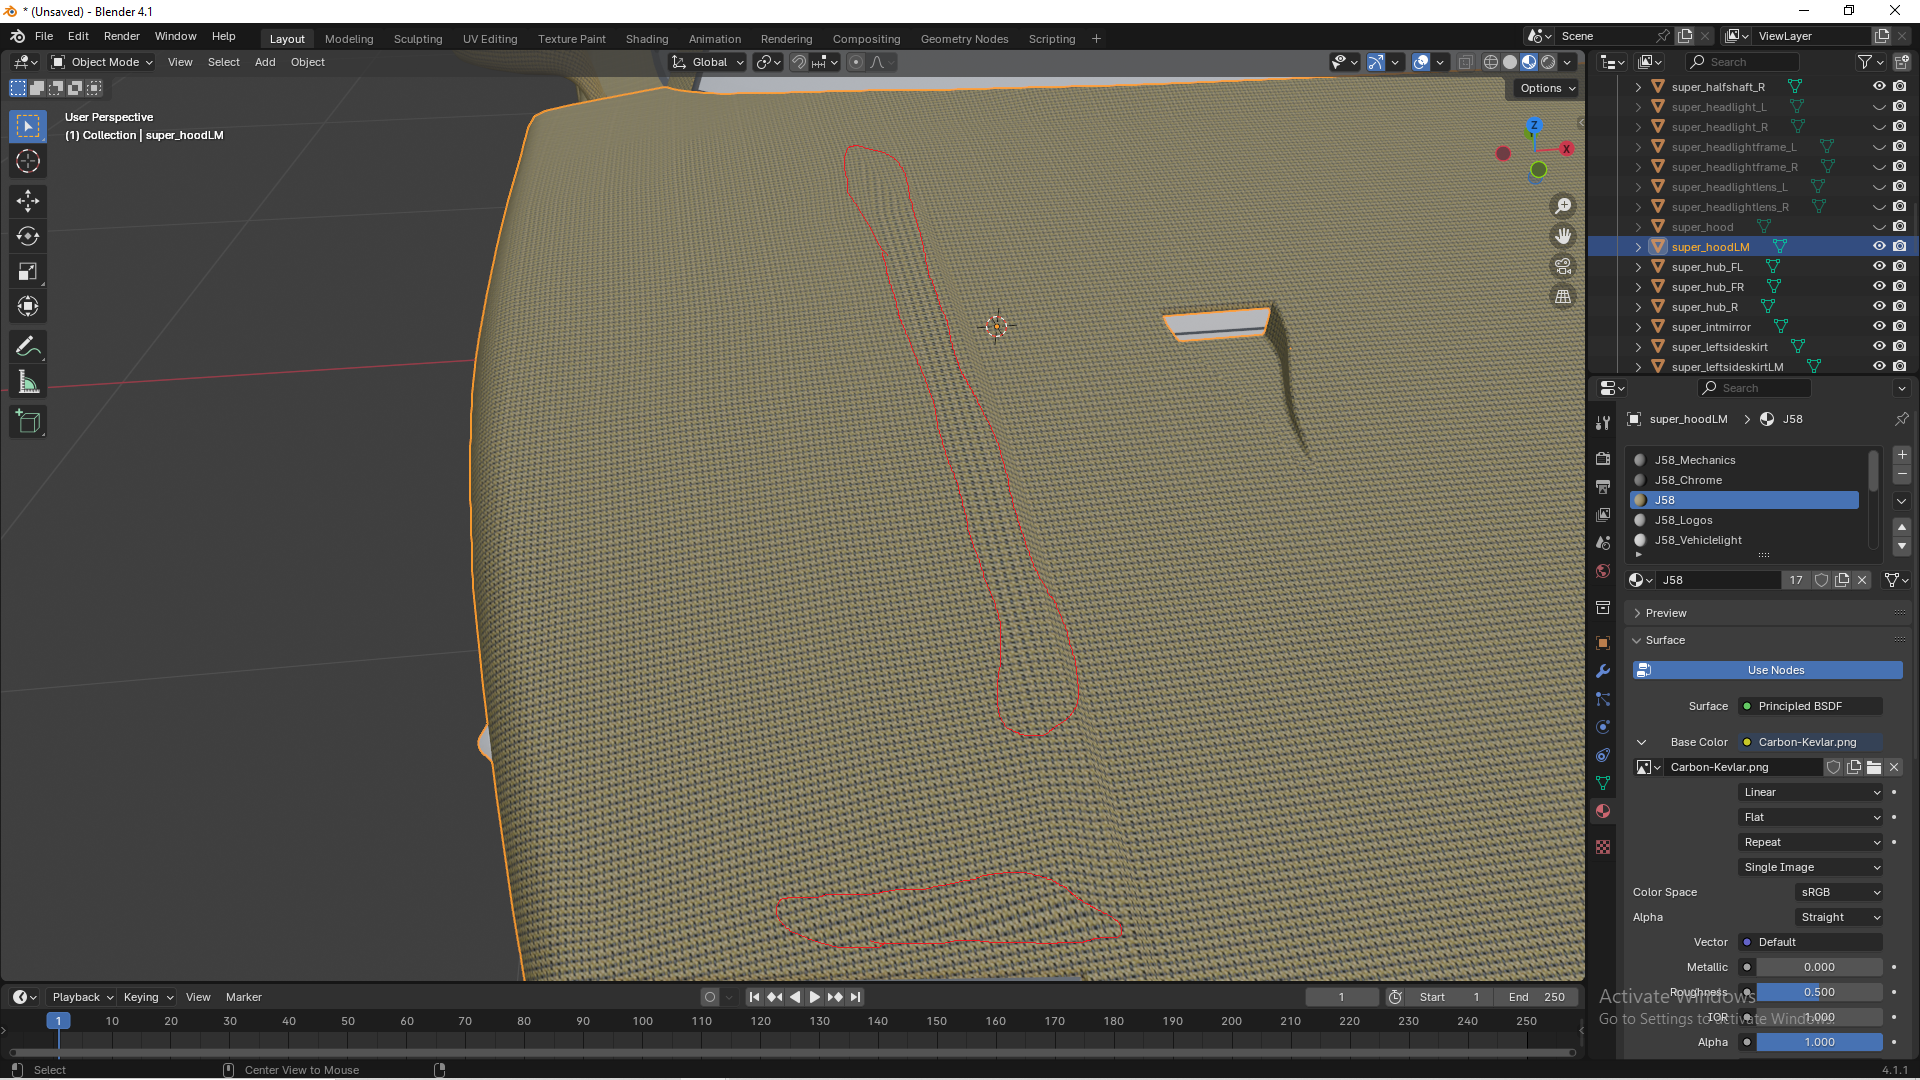This screenshot has height=1080, width=1920.
Task: Activate the Annotate tool
Action: tap(28, 347)
